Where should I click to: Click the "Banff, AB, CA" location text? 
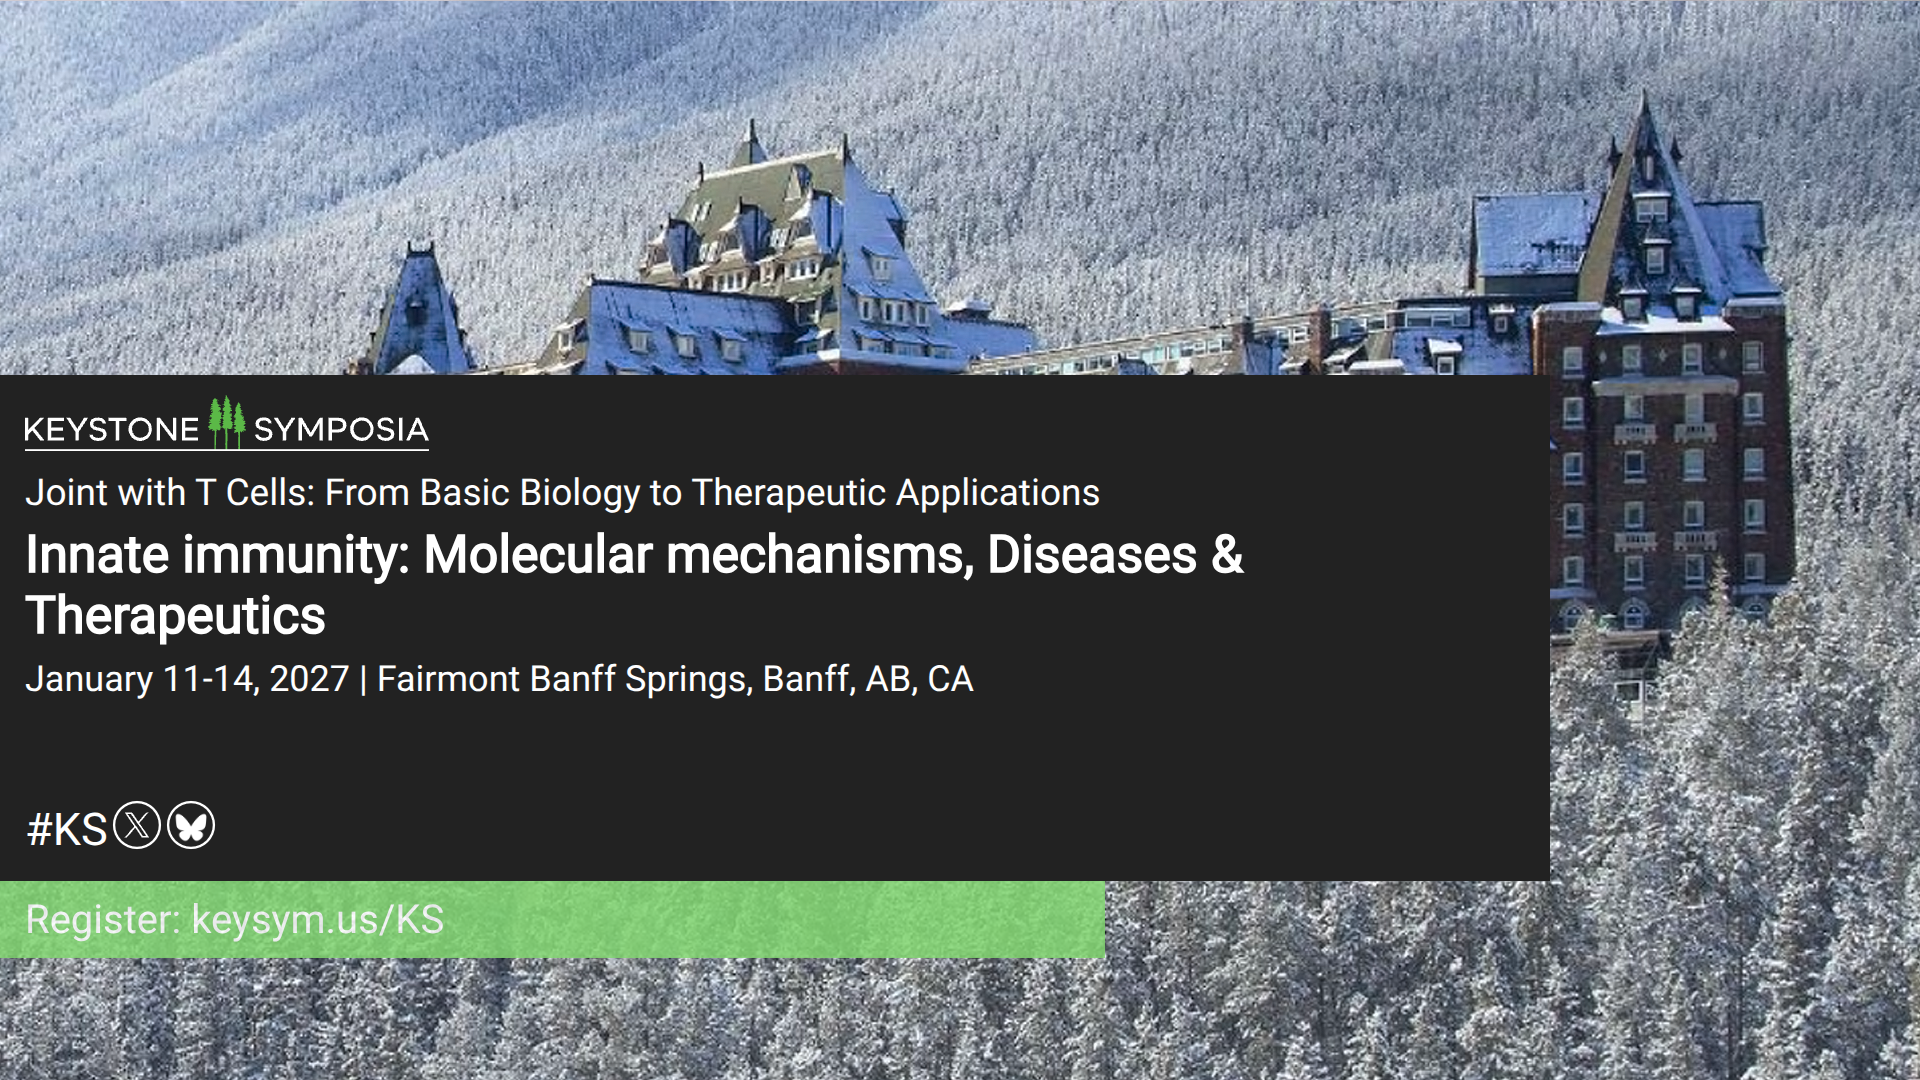(867, 680)
